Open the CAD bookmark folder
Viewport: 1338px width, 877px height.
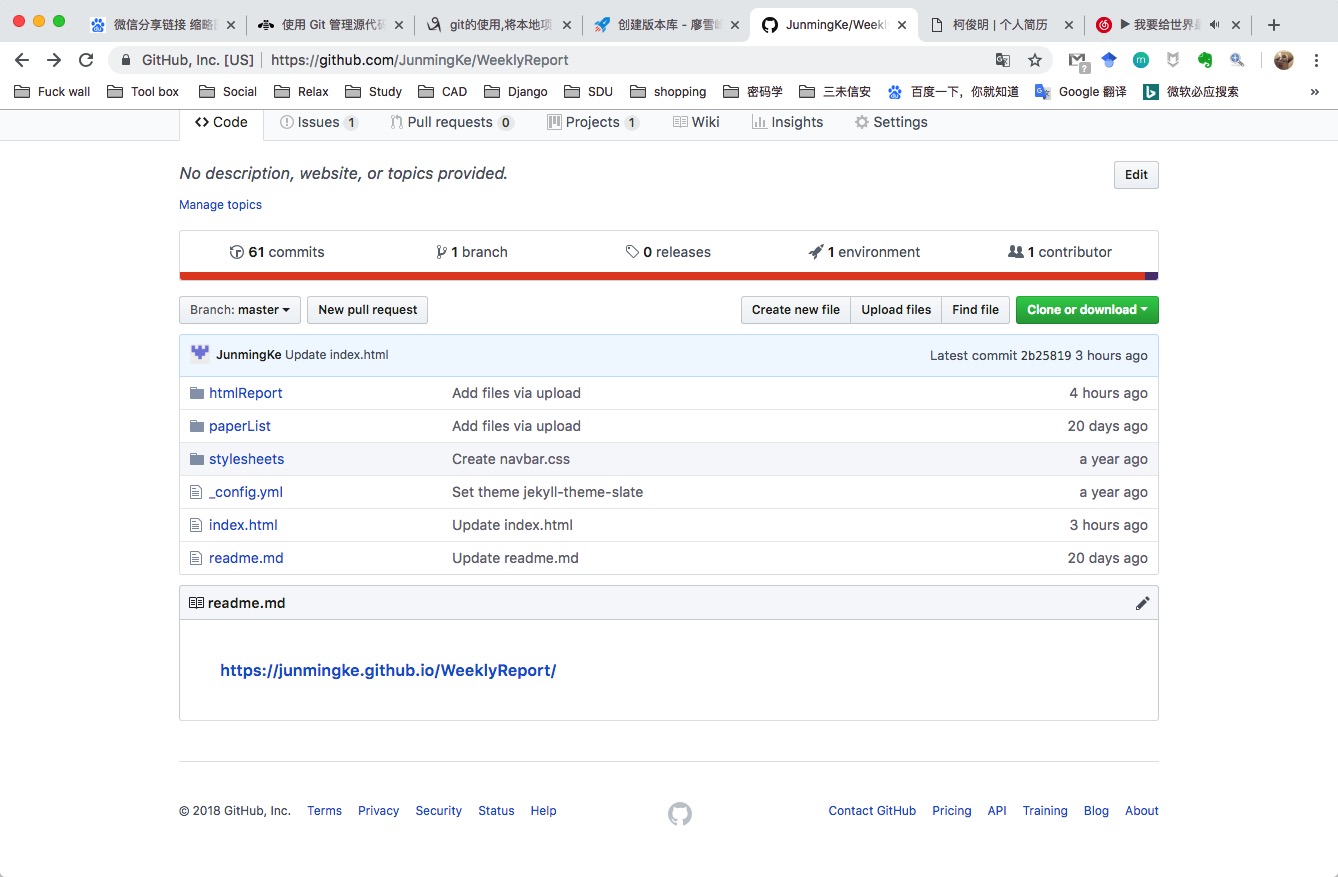point(442,91)
